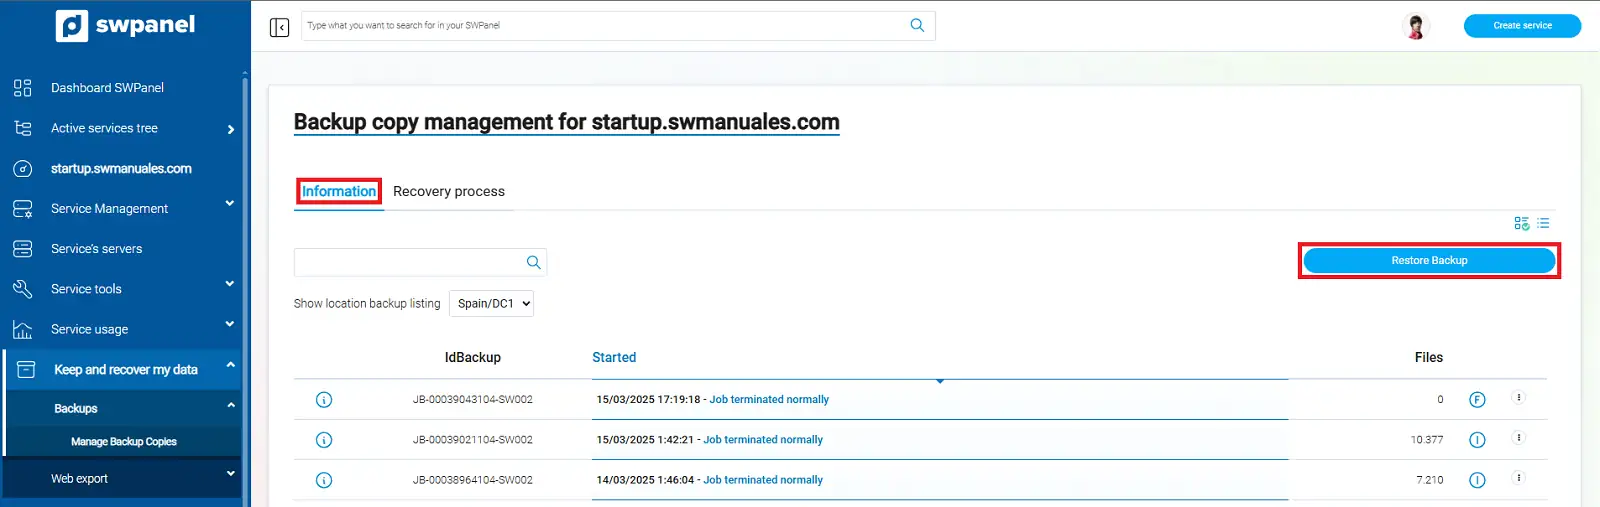
Task: Click the top SWPanel search input field
Action: [x=600, y=26]
